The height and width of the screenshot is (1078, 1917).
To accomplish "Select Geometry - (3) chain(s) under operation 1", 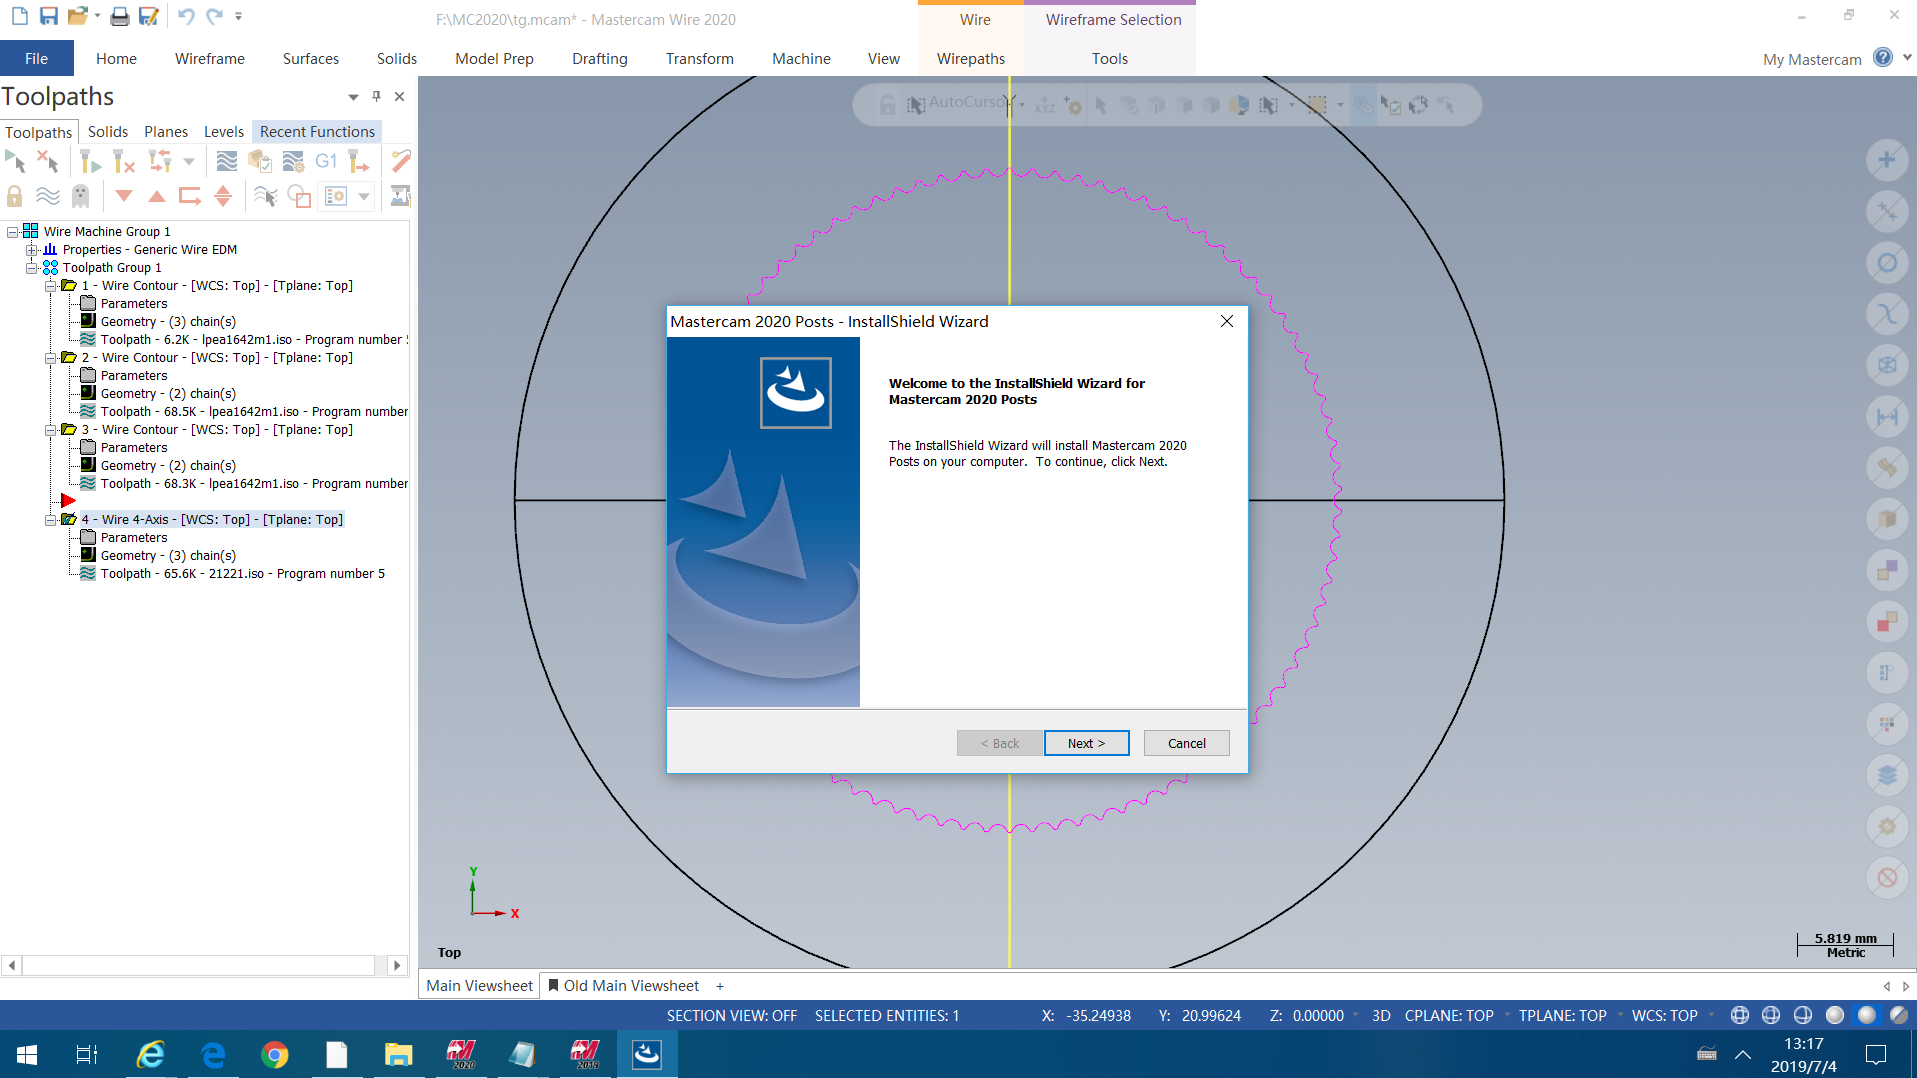I will [168, 322].
